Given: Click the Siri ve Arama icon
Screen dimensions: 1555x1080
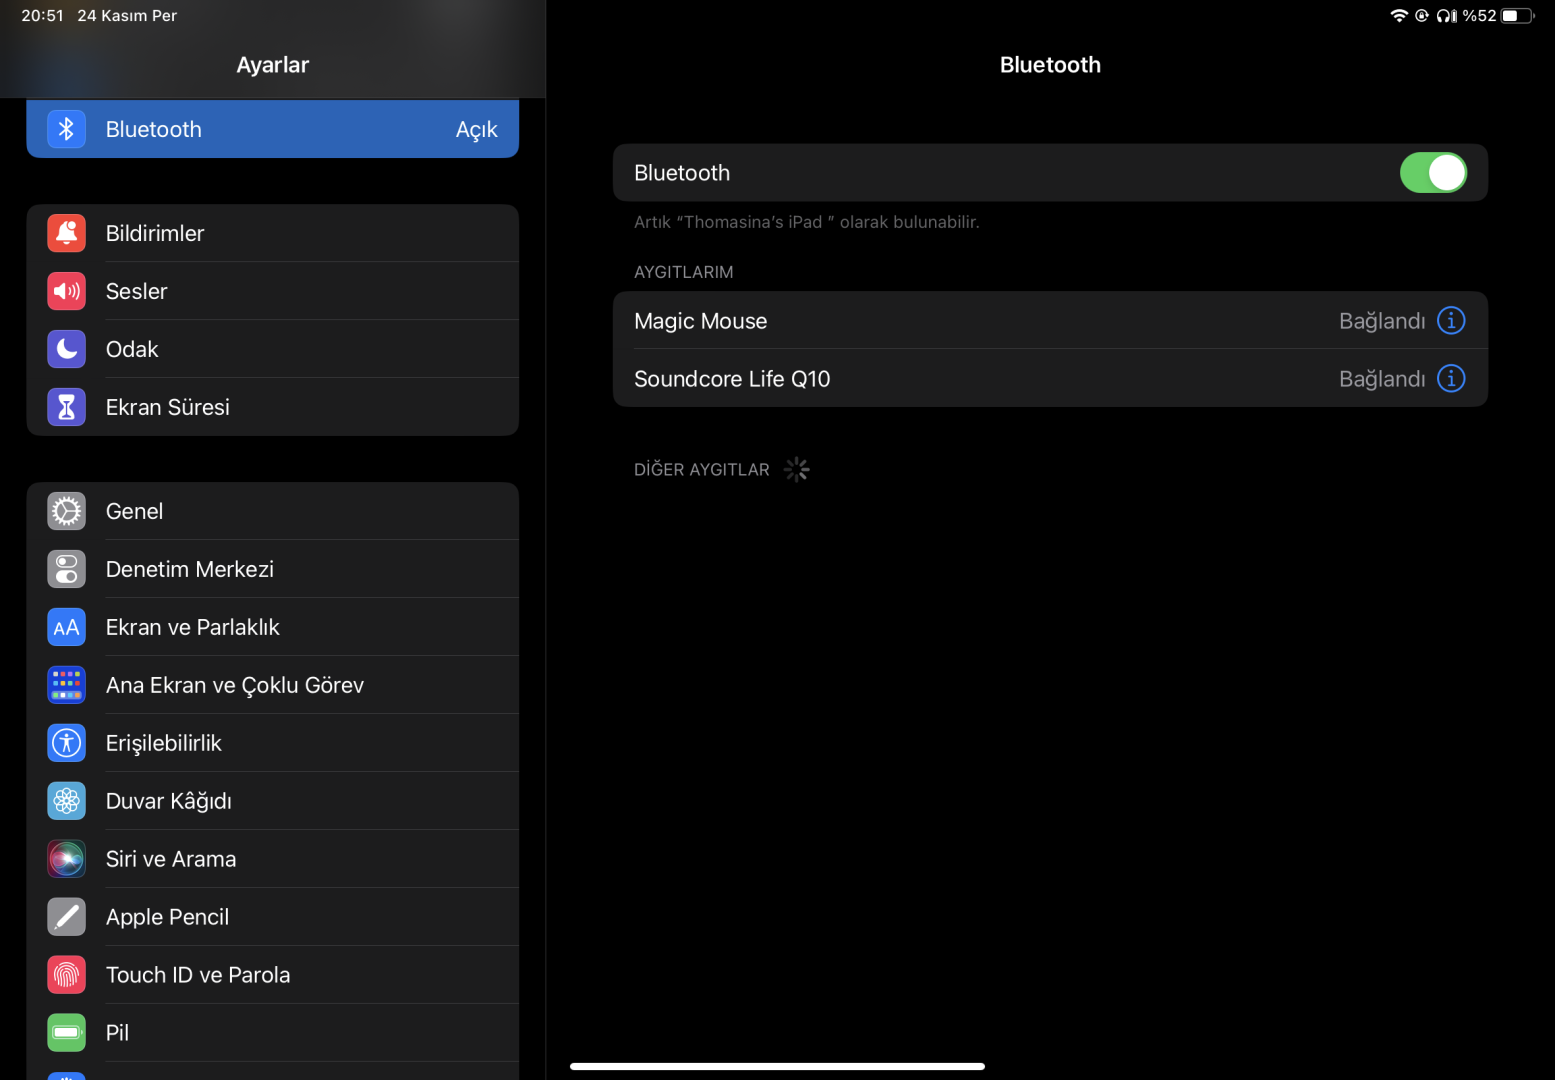Looking at the screenshot, I should click(67, 859).
